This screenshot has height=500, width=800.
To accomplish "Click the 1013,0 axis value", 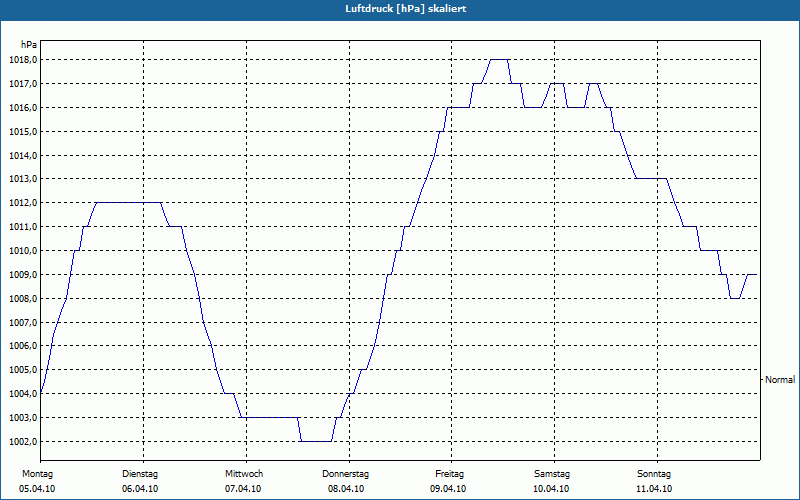I will [22, 179].
